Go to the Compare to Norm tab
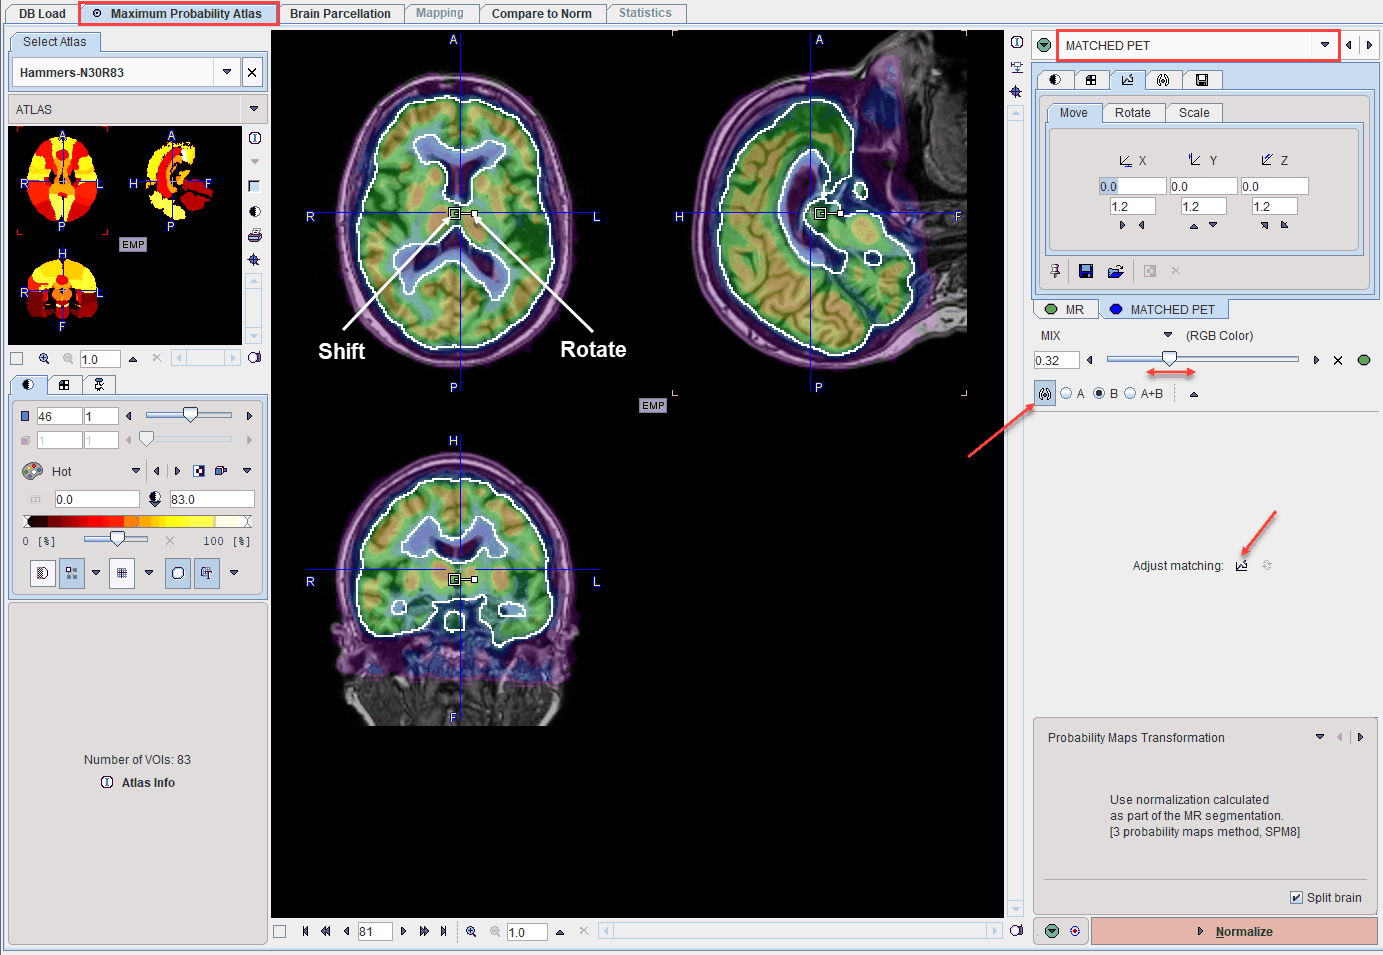Viewport: 1383px width, 955px height. 541,14
